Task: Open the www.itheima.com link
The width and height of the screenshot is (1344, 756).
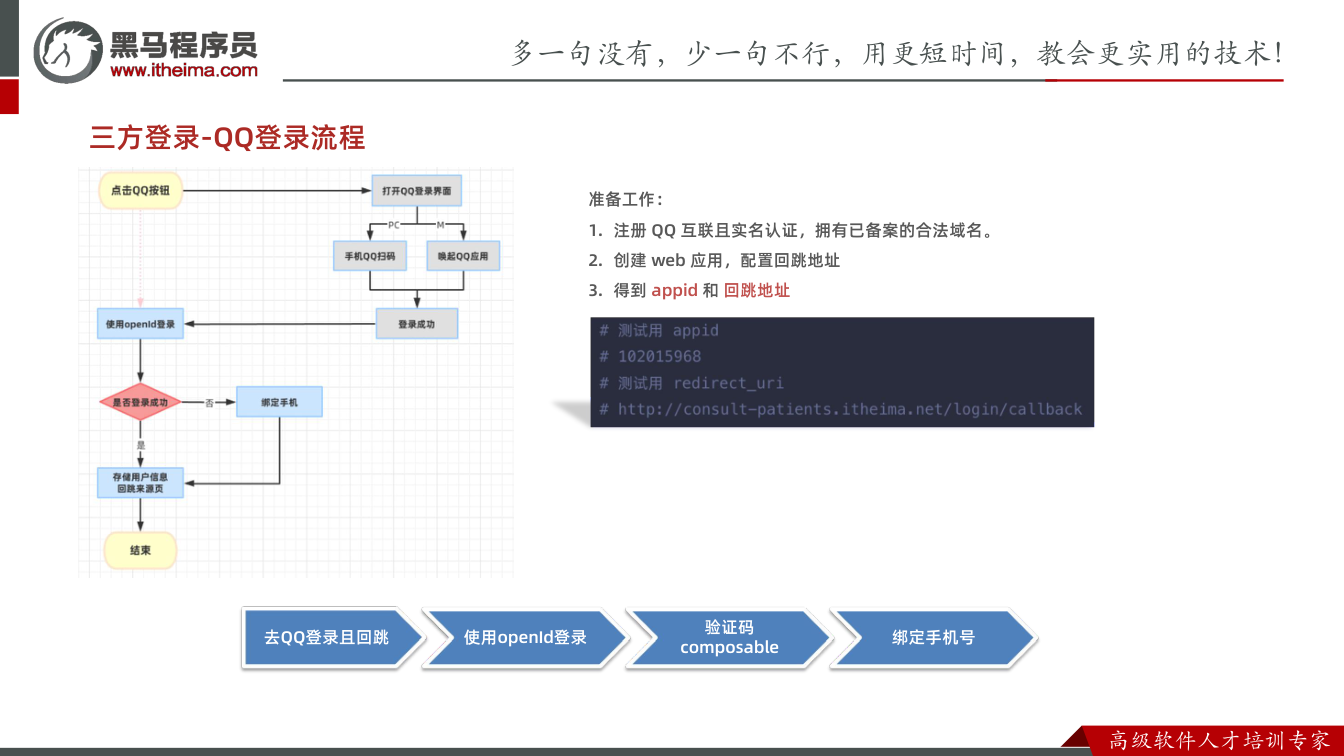Action: coord(183,70)
